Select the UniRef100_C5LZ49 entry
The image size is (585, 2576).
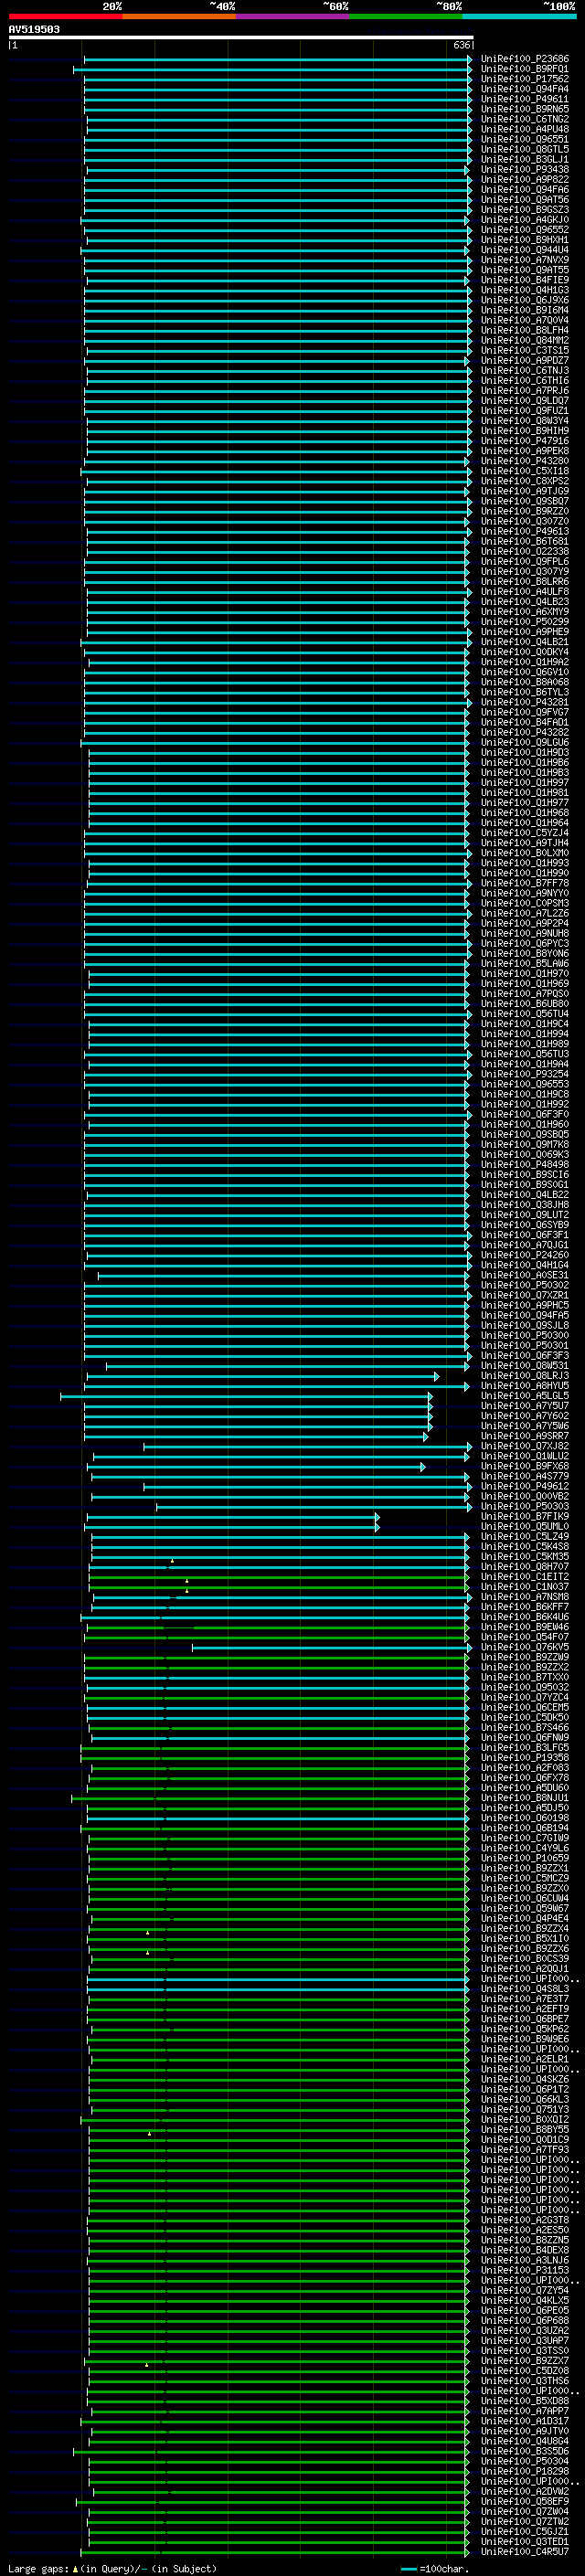click(524, 1537)
